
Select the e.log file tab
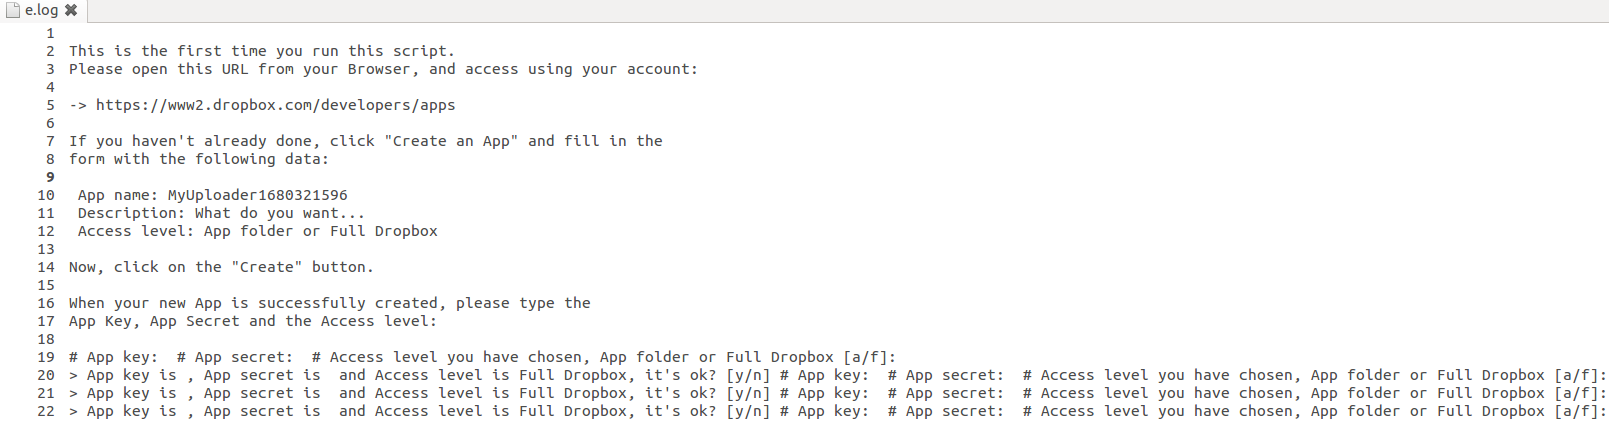(43, 11)
